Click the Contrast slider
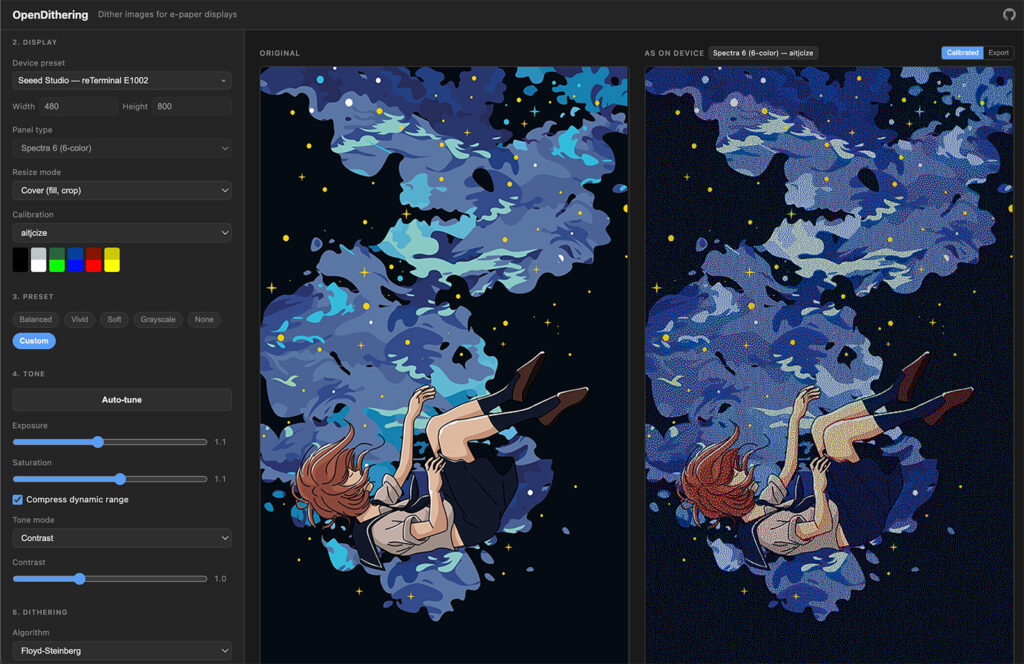Screen dimensions: 1024x664 pyautogui.click(x=110, y=578)
